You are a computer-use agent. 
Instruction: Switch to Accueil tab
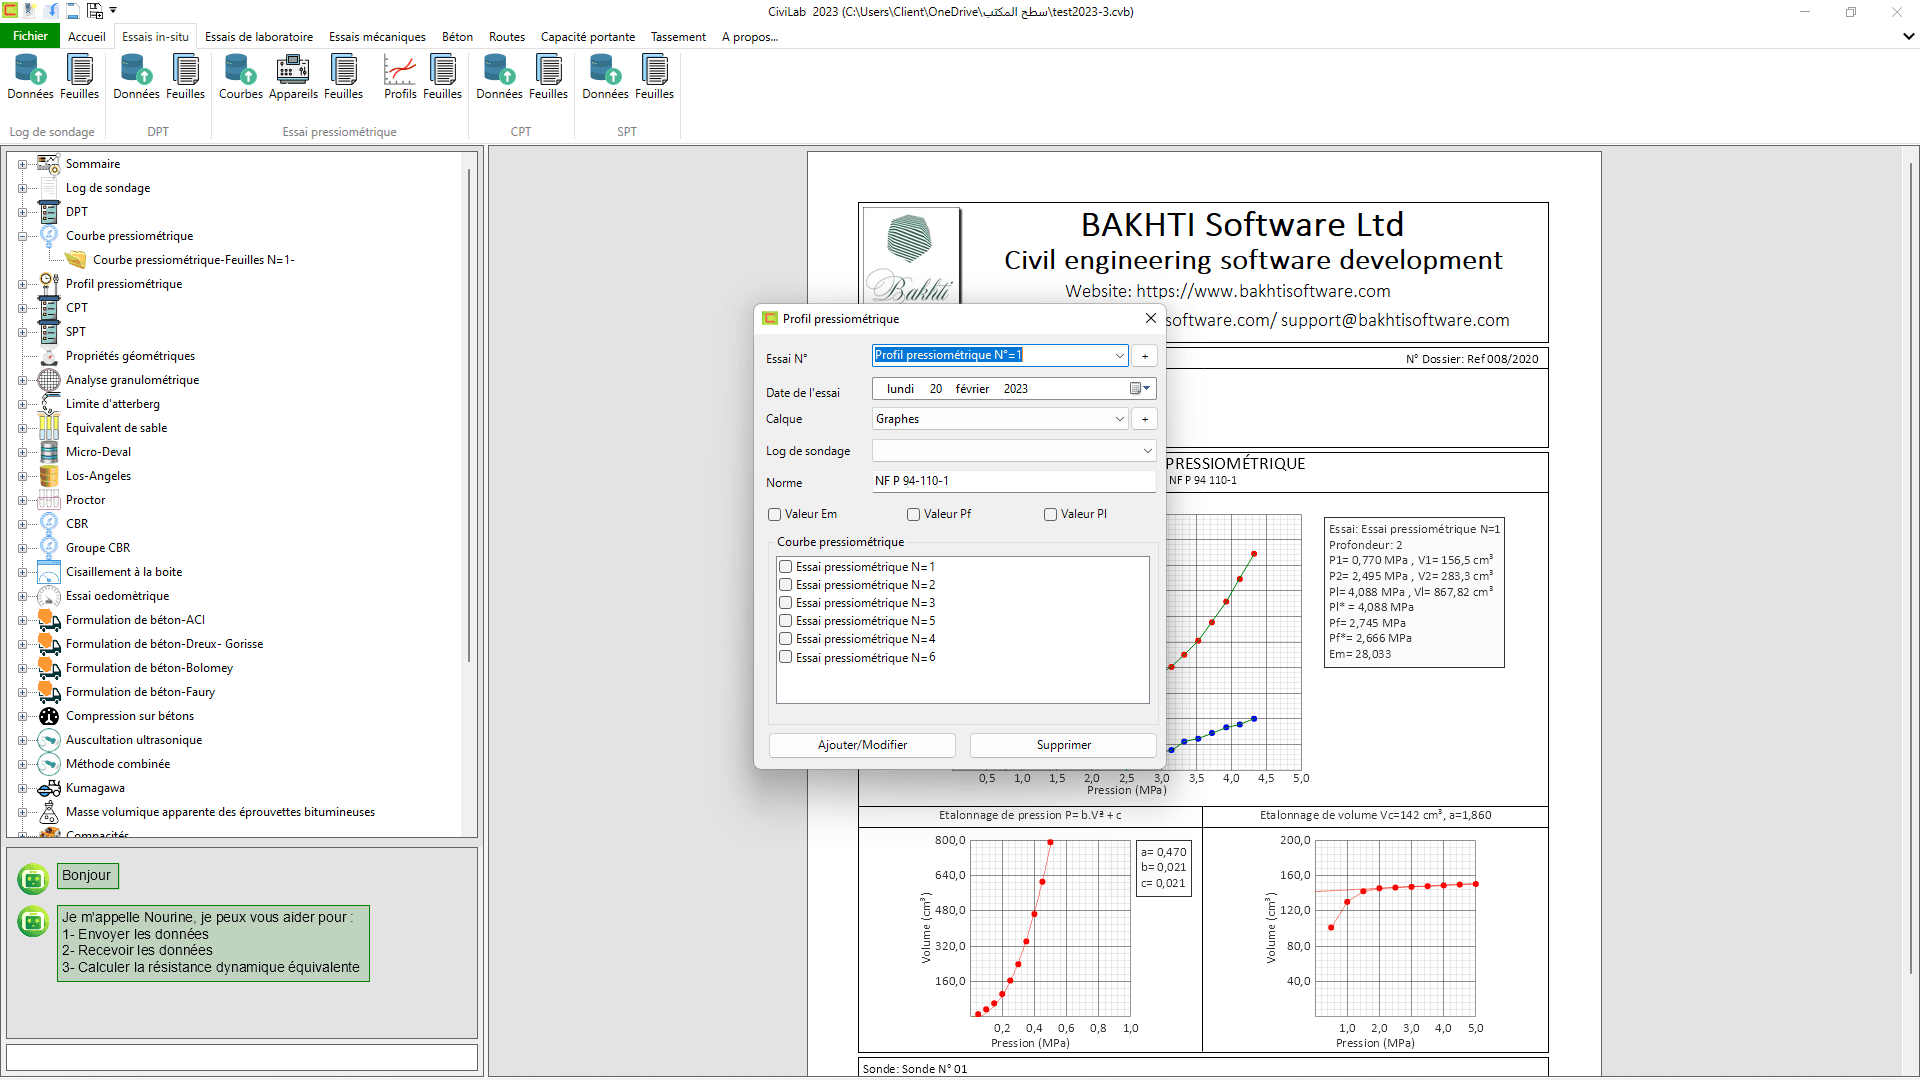point(86,37)
